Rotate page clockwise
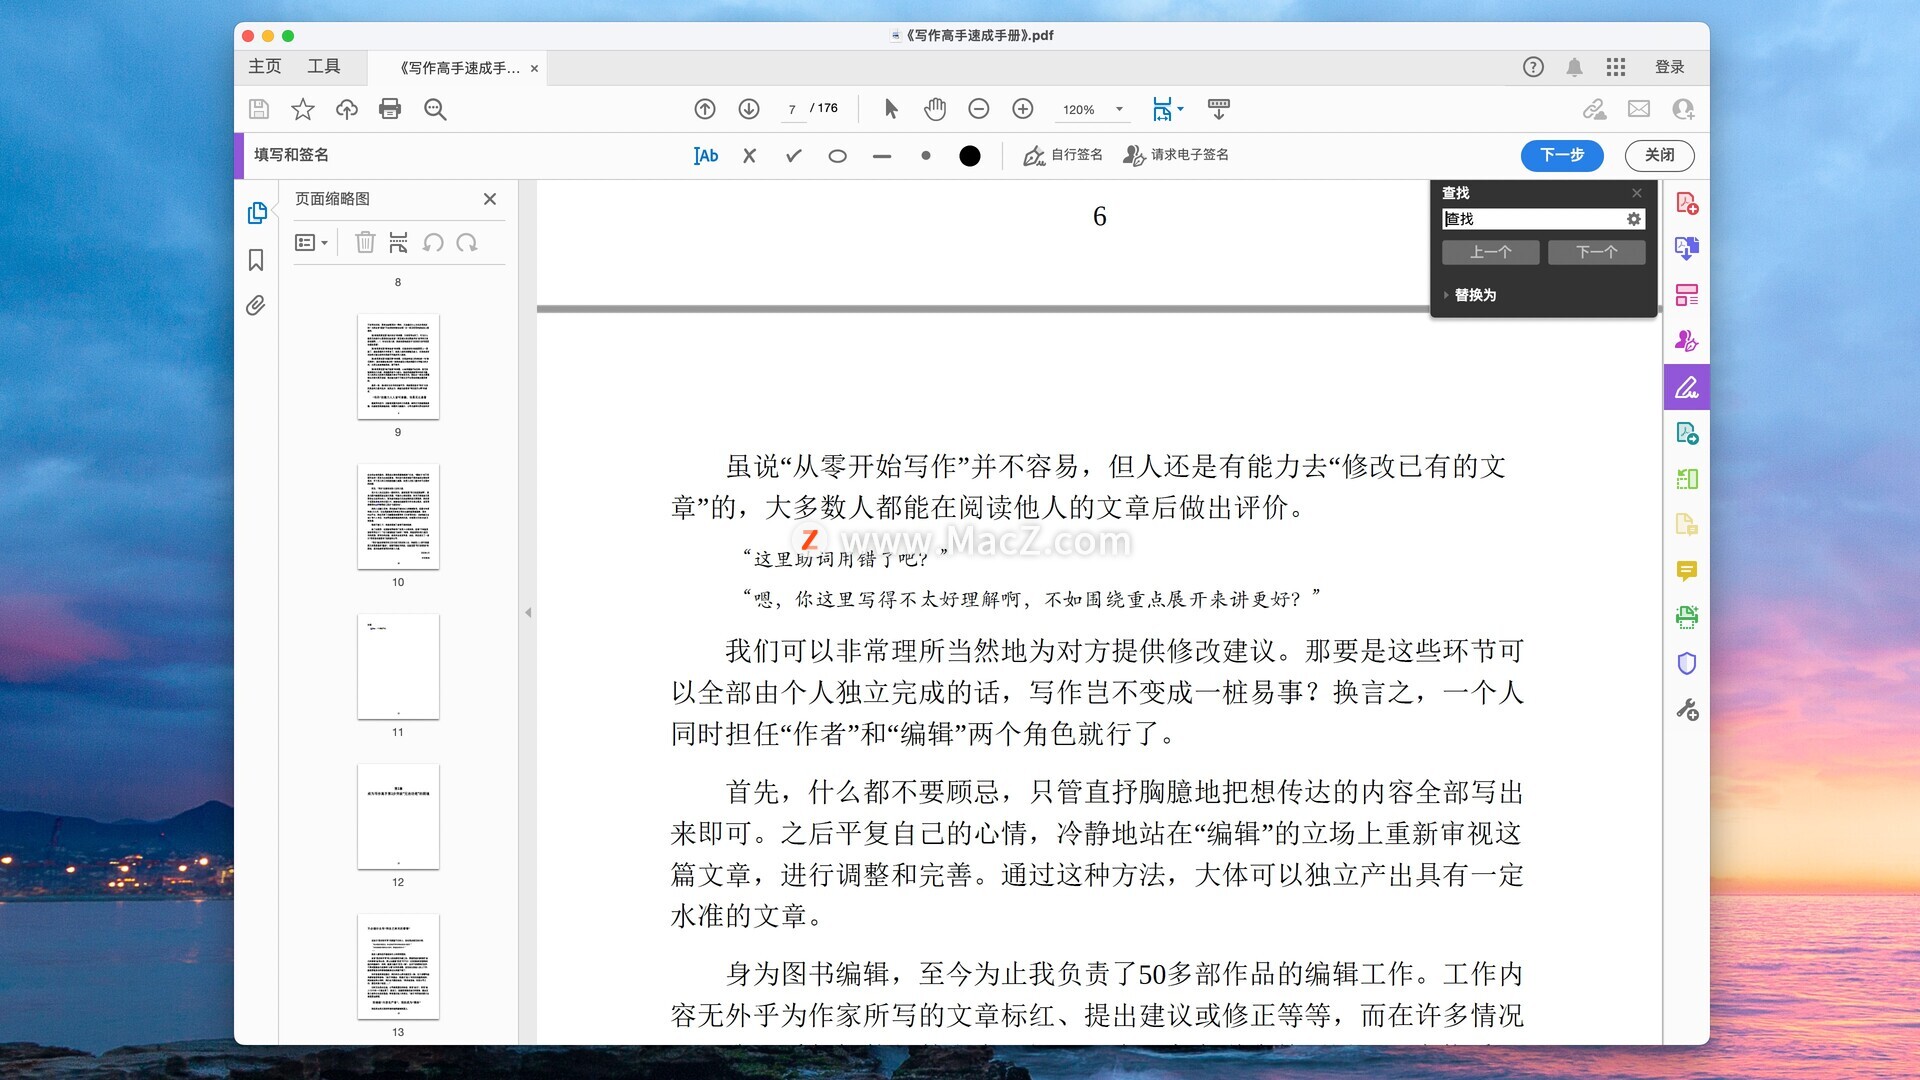Image resolution: width=1920 pixels, height=1080 pixels. coord(467,242)
